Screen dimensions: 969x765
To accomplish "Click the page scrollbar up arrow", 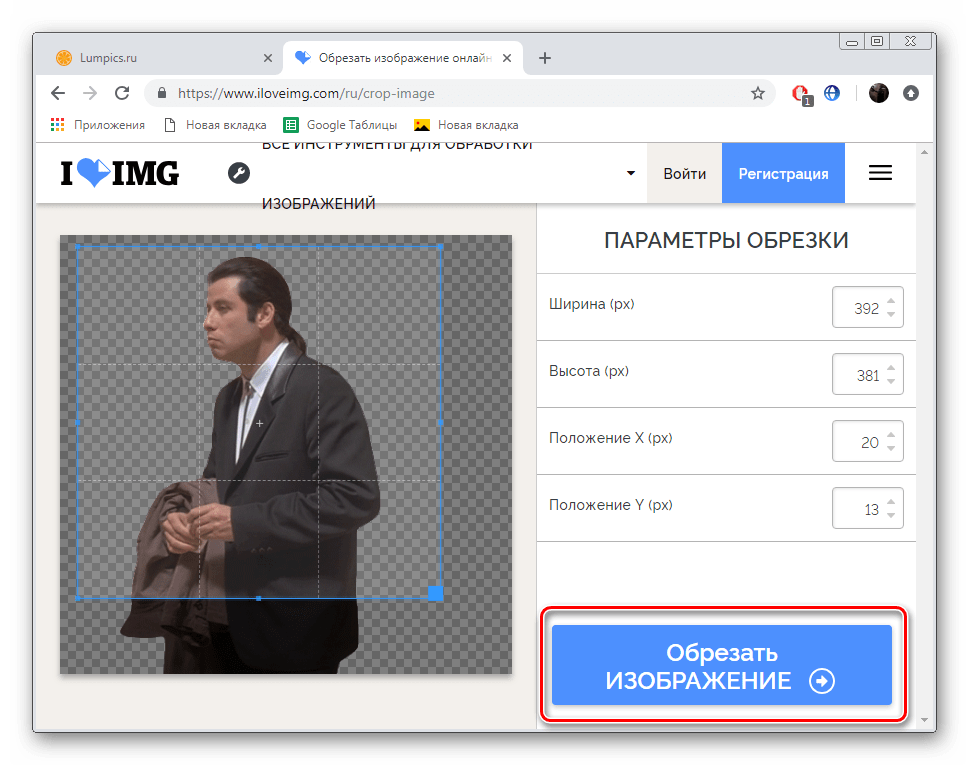I will tap(925, 152).
